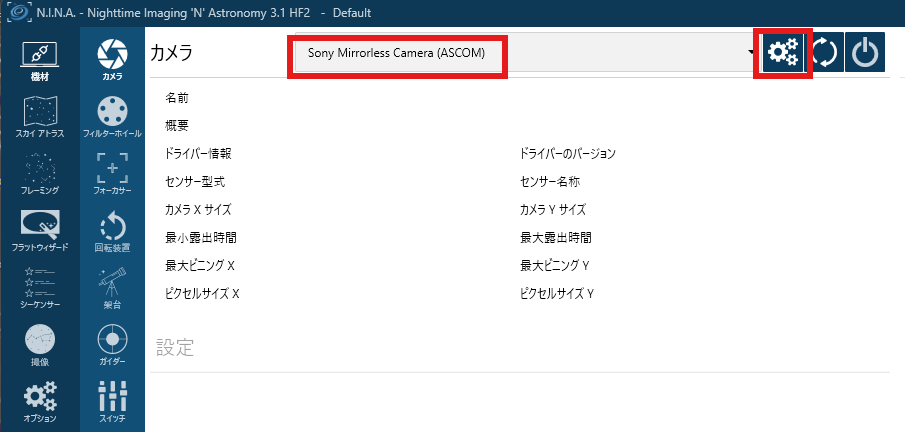This screenshot has width=905, height=432.
Task: Open the シーケンサー sequencer
Action: 39,287
